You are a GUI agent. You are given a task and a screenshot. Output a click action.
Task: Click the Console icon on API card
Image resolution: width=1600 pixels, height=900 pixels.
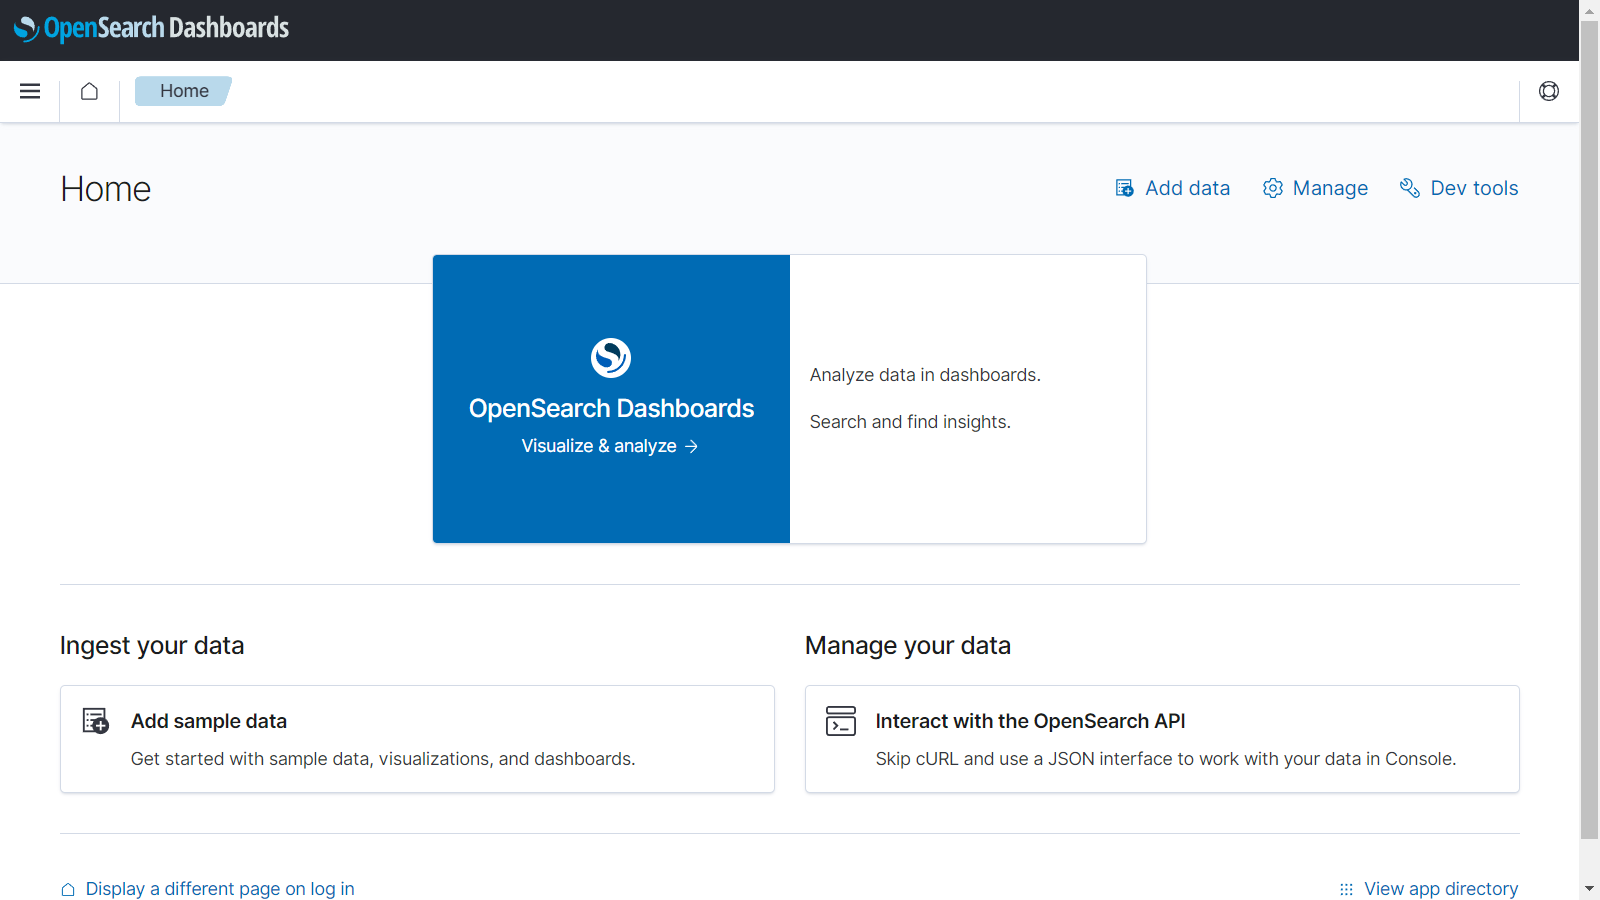pyautogui.click(x=840, y=721)
